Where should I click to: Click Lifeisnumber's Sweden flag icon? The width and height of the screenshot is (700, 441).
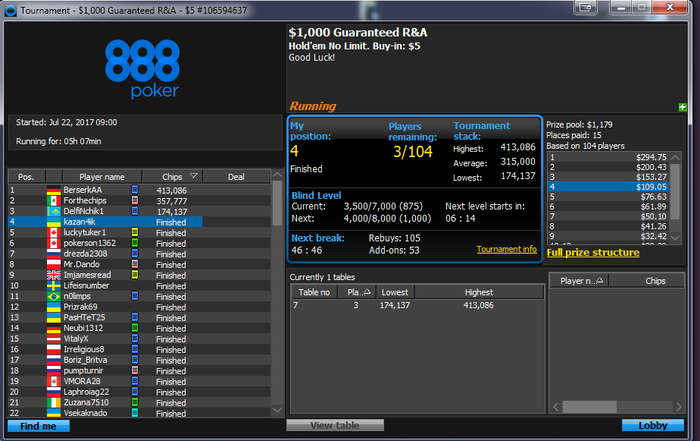pos(54,286)
